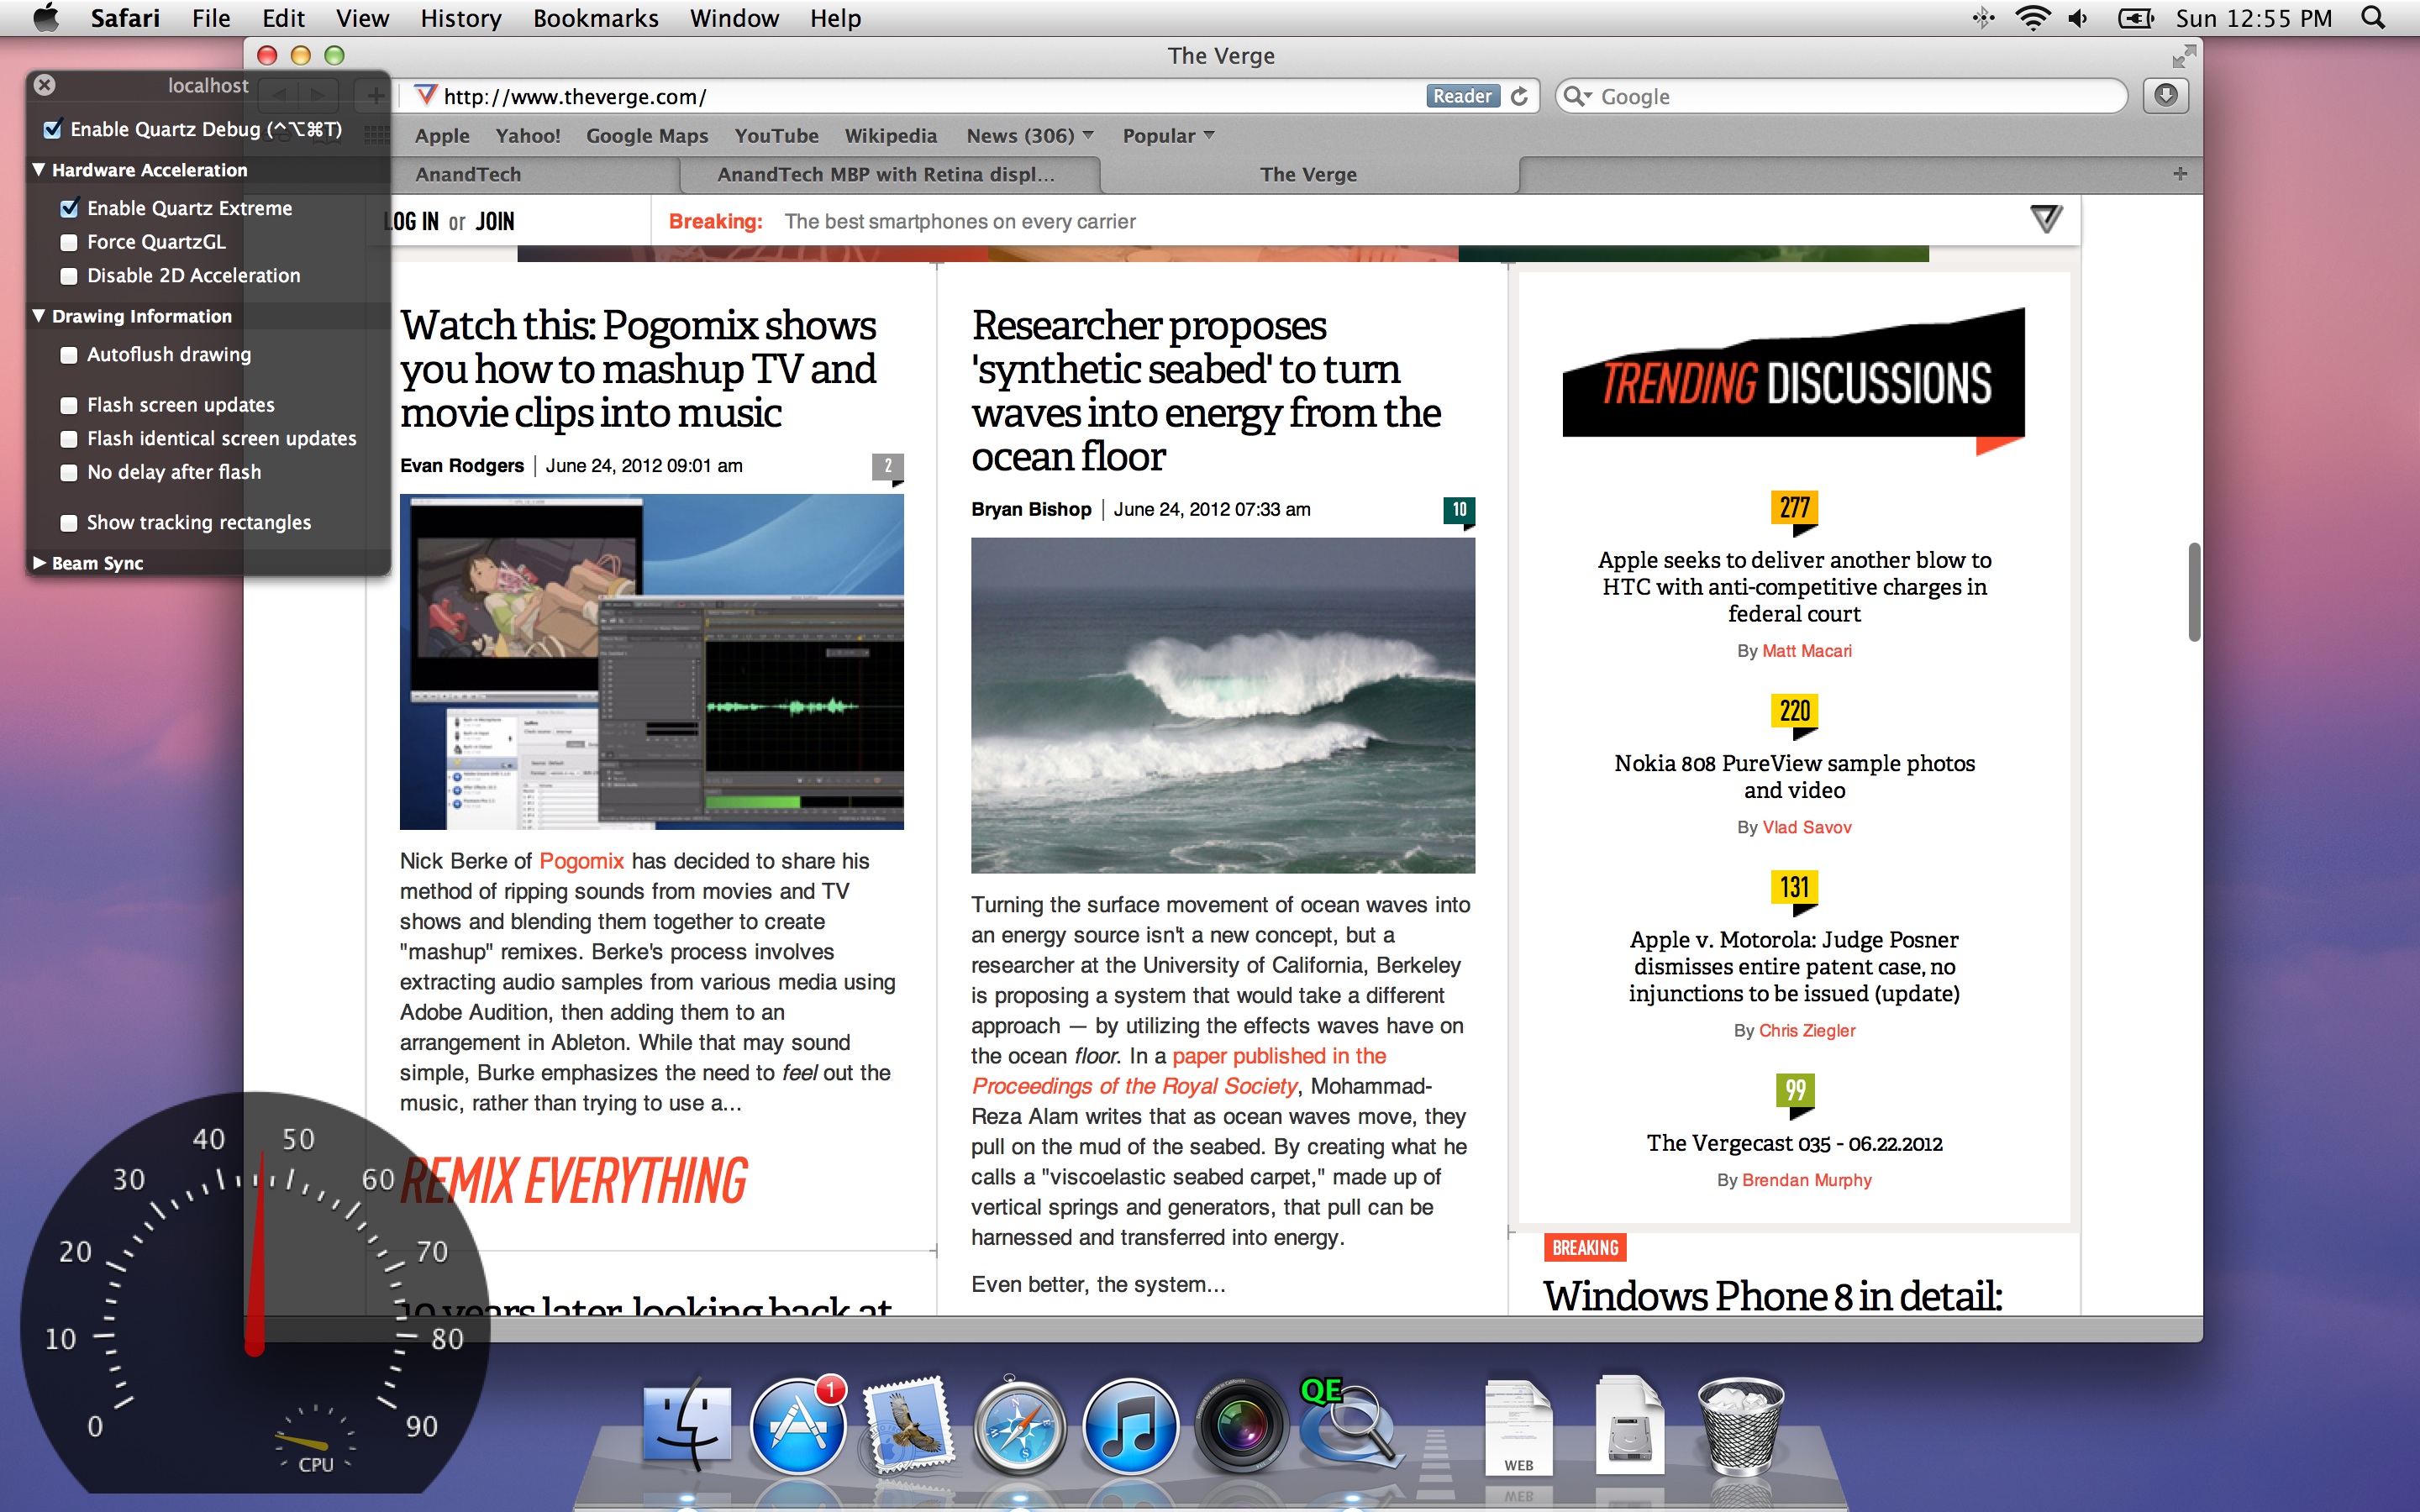2420x1512 pixels.
Task: Open the History menu
Action: (x=460, y=18)
